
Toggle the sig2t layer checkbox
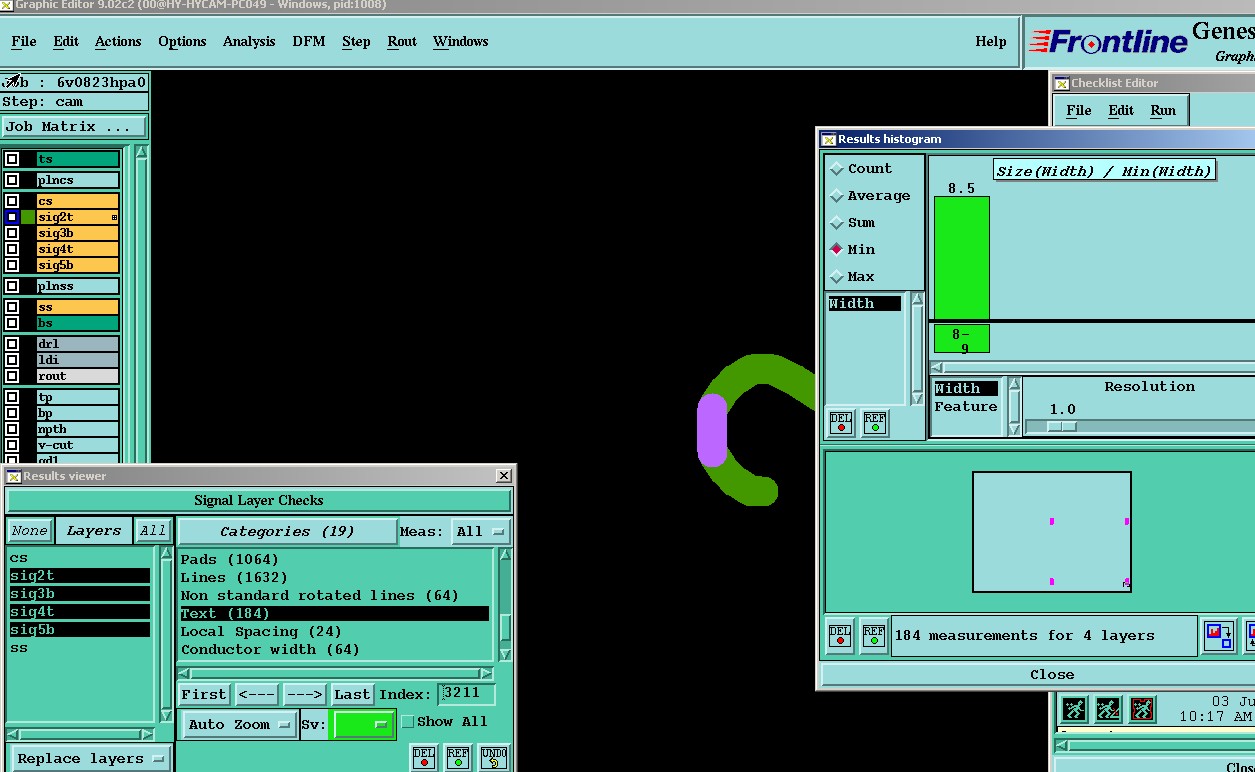(x=12, y=217)
